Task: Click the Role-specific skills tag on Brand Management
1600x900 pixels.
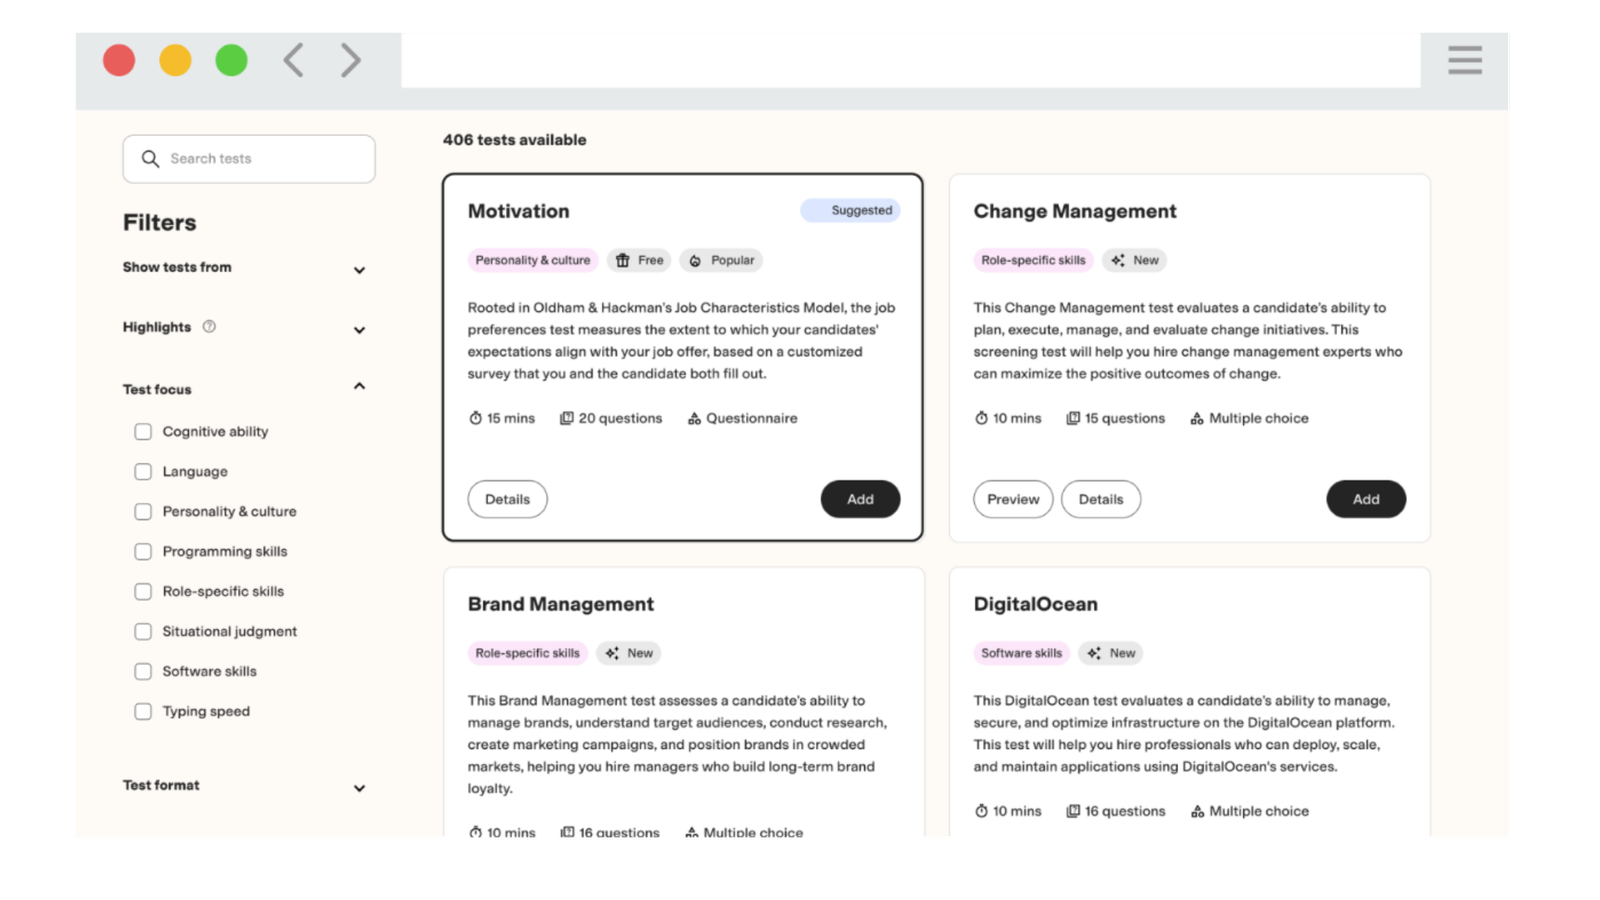Action: click(527, 653)
